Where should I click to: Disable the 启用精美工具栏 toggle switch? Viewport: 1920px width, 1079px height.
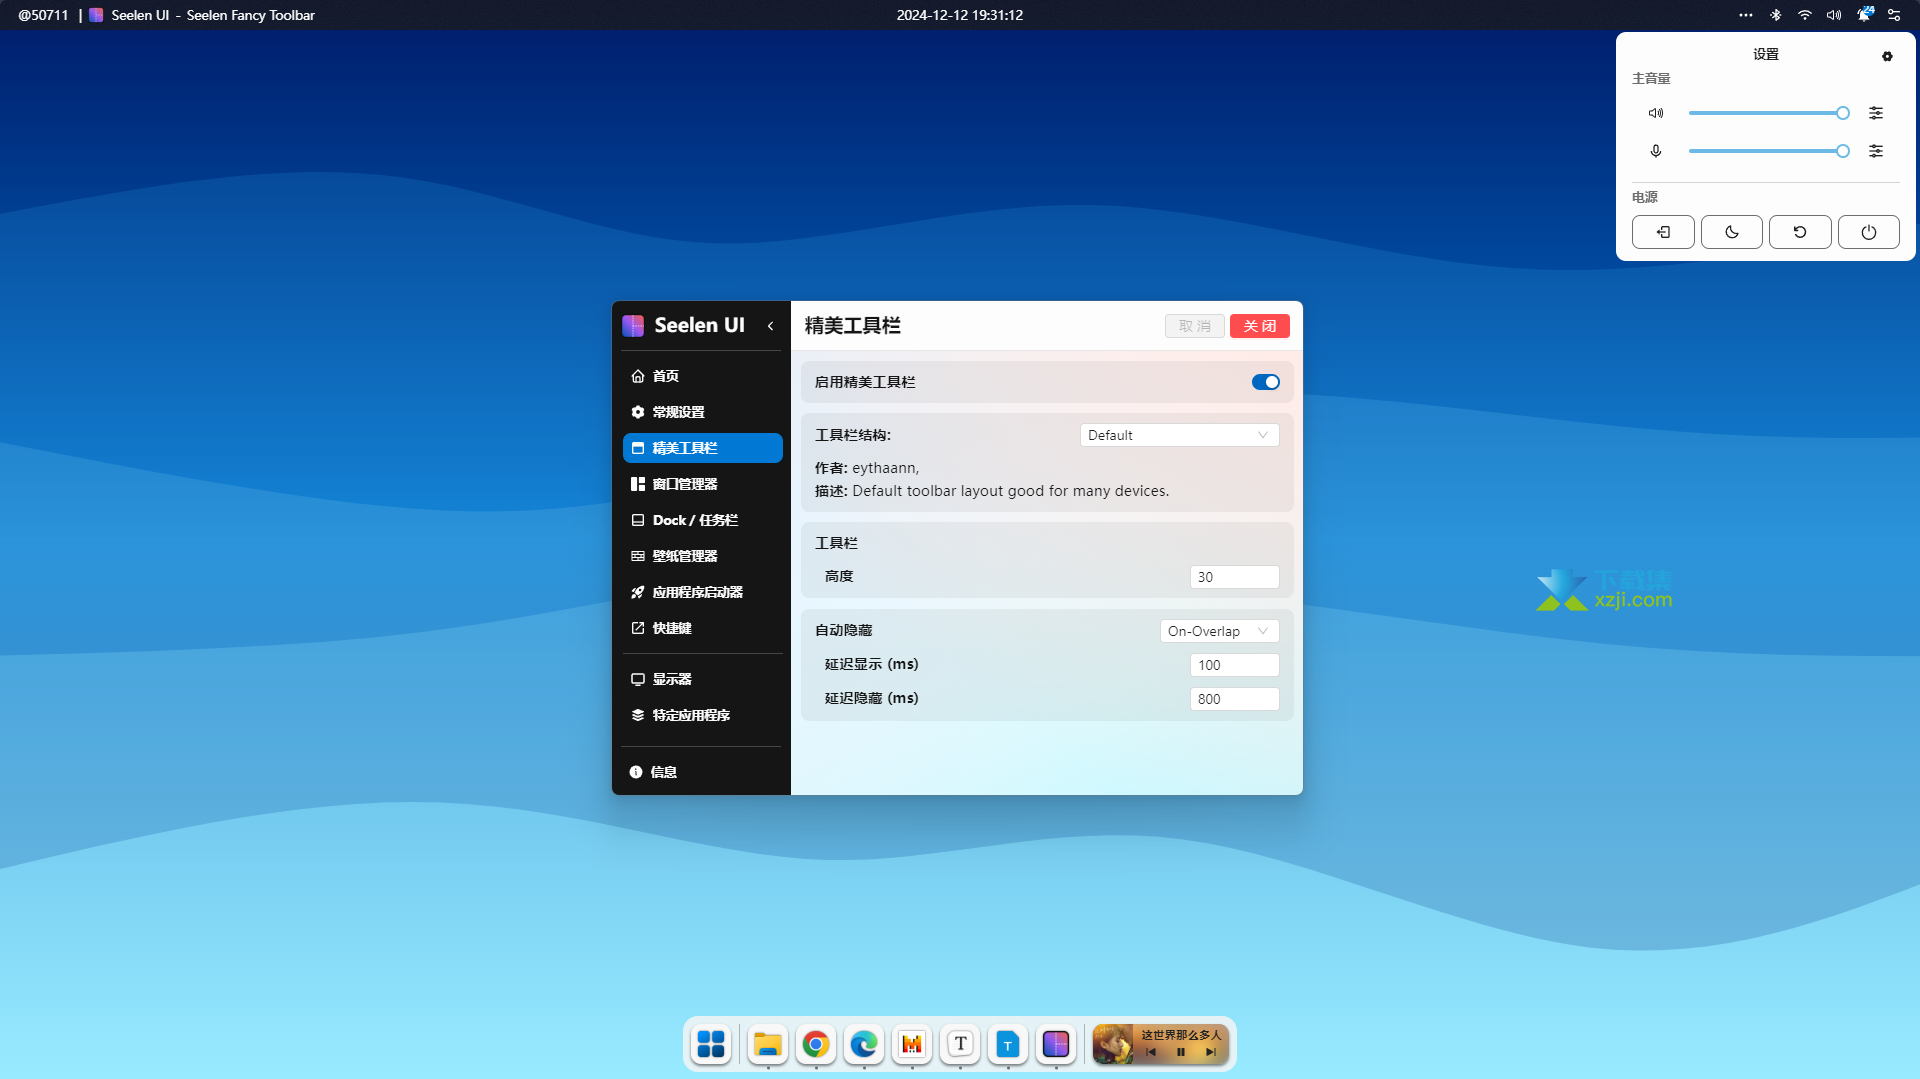click(1265, 382)
